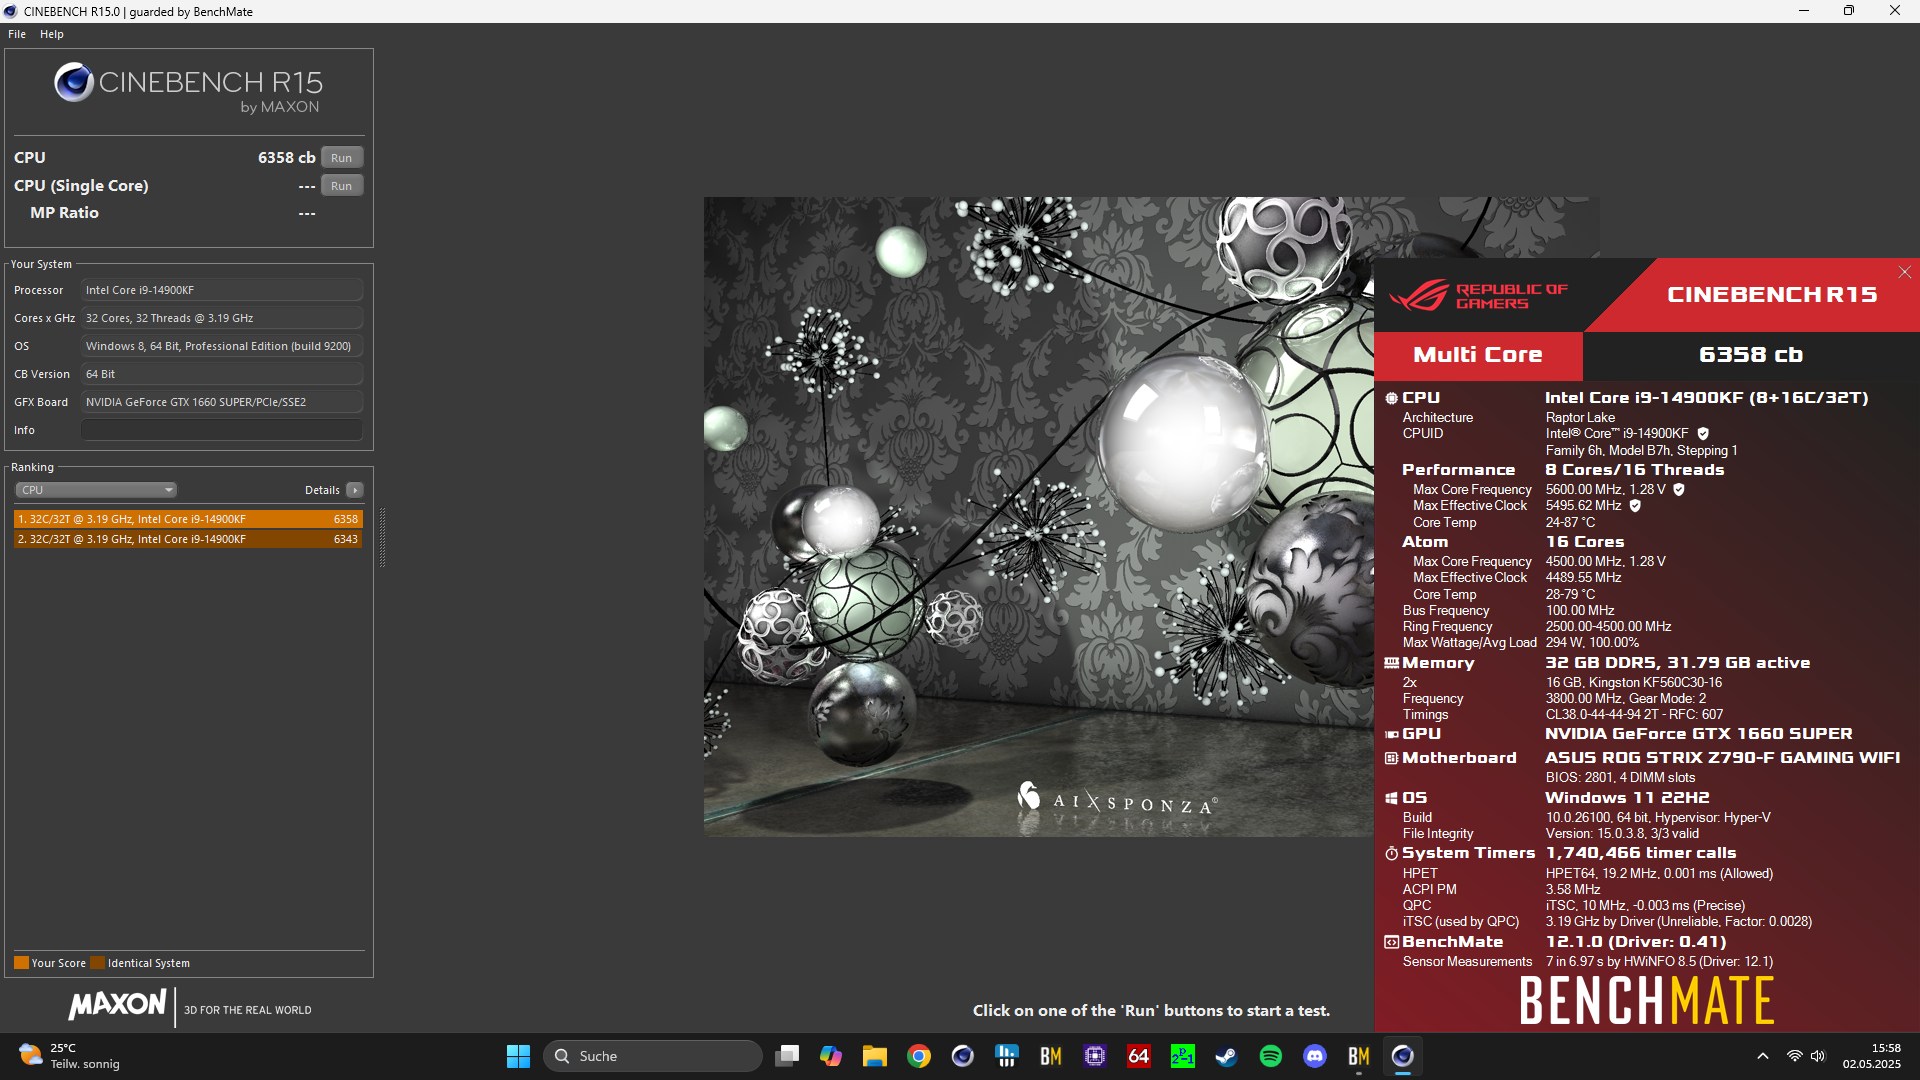Click the Republic of Gamers logo

point(1478,296)
